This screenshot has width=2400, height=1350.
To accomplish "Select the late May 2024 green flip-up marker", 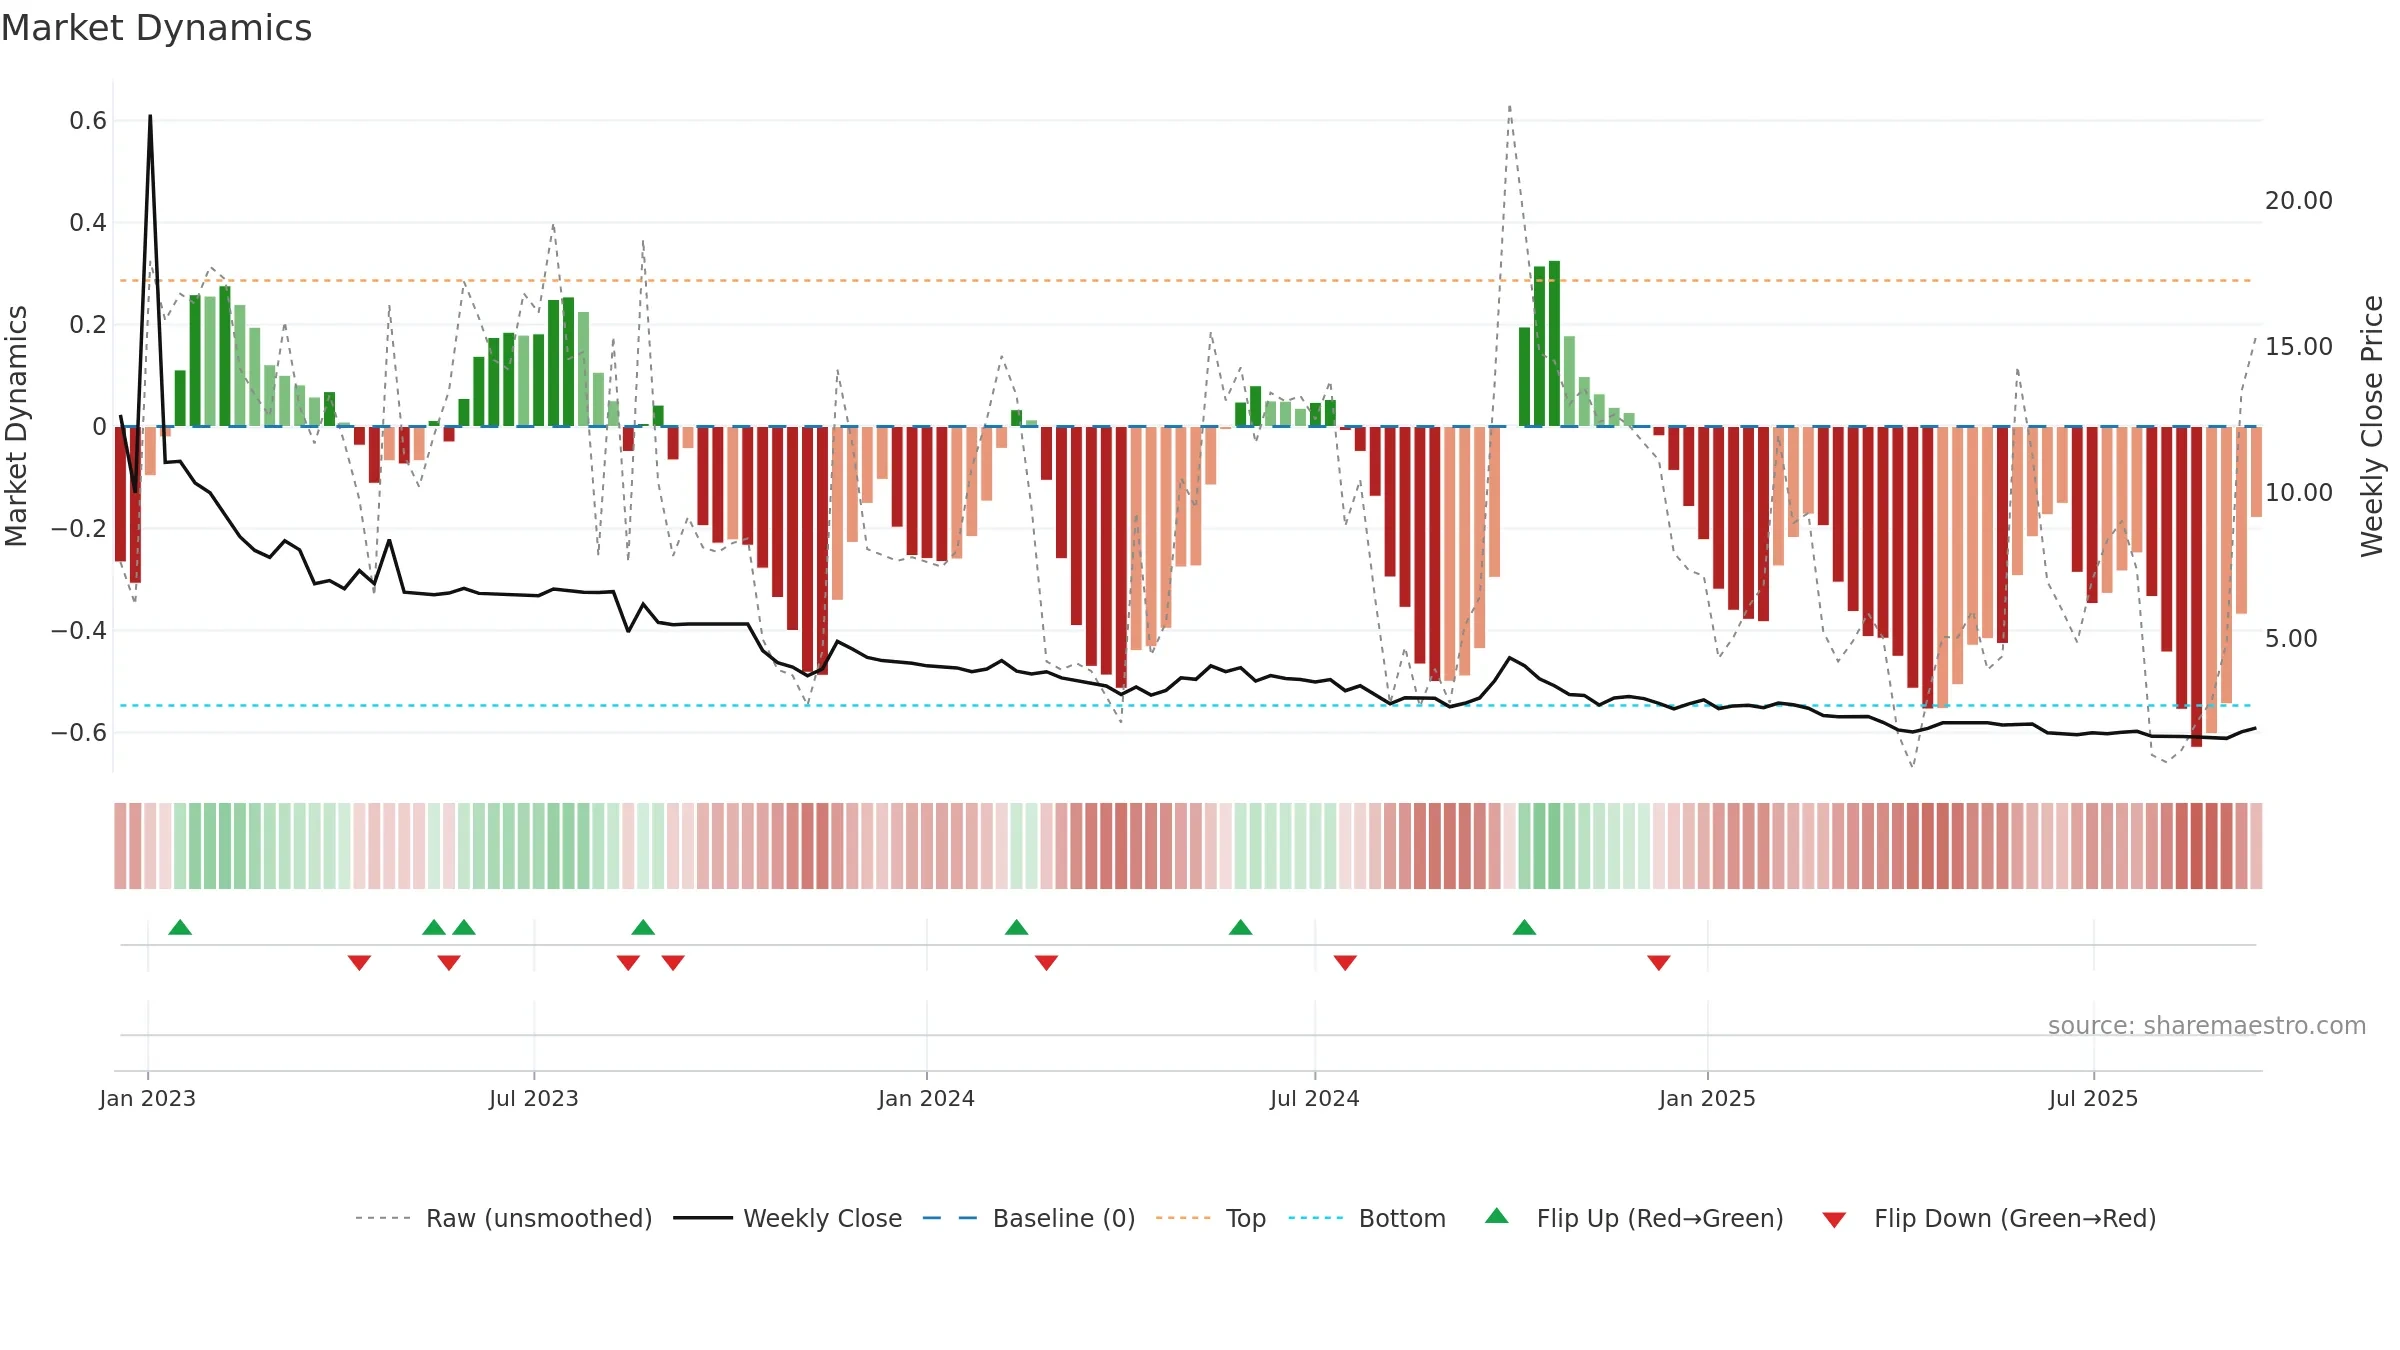I will 1241,927.
